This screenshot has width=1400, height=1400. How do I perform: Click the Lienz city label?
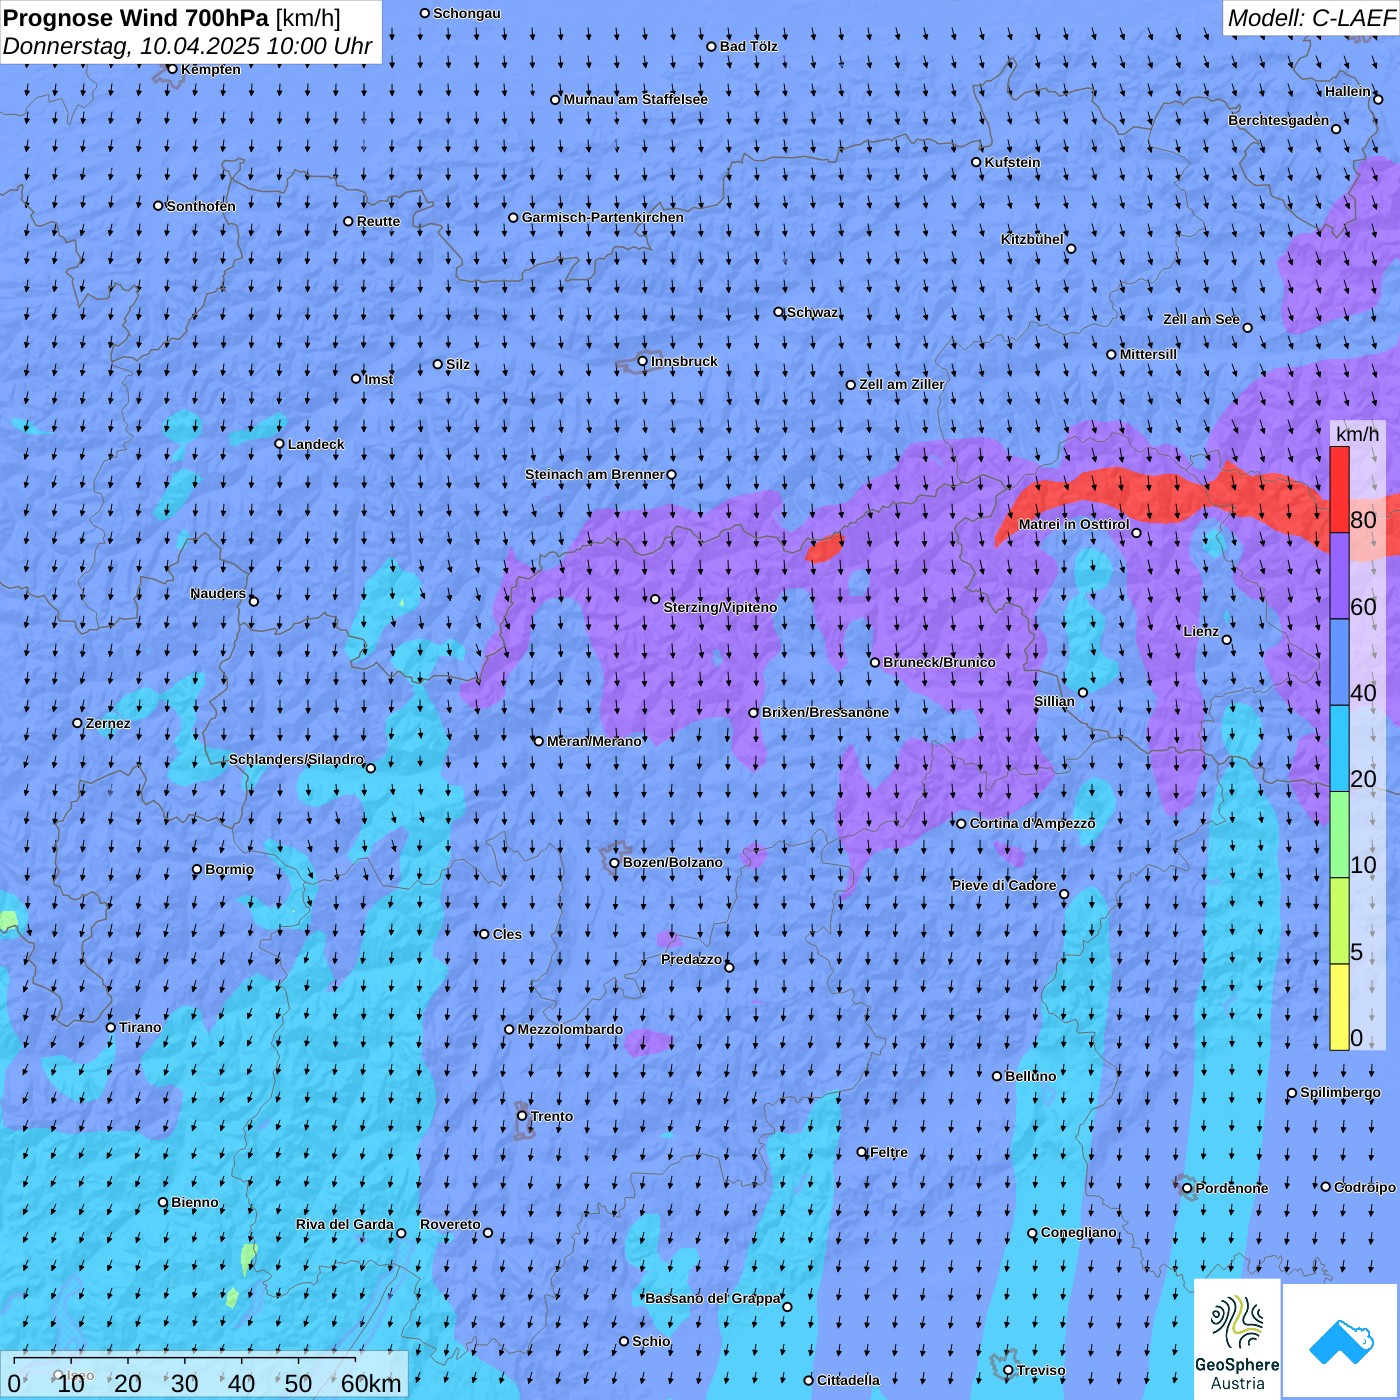[1201, 631]
